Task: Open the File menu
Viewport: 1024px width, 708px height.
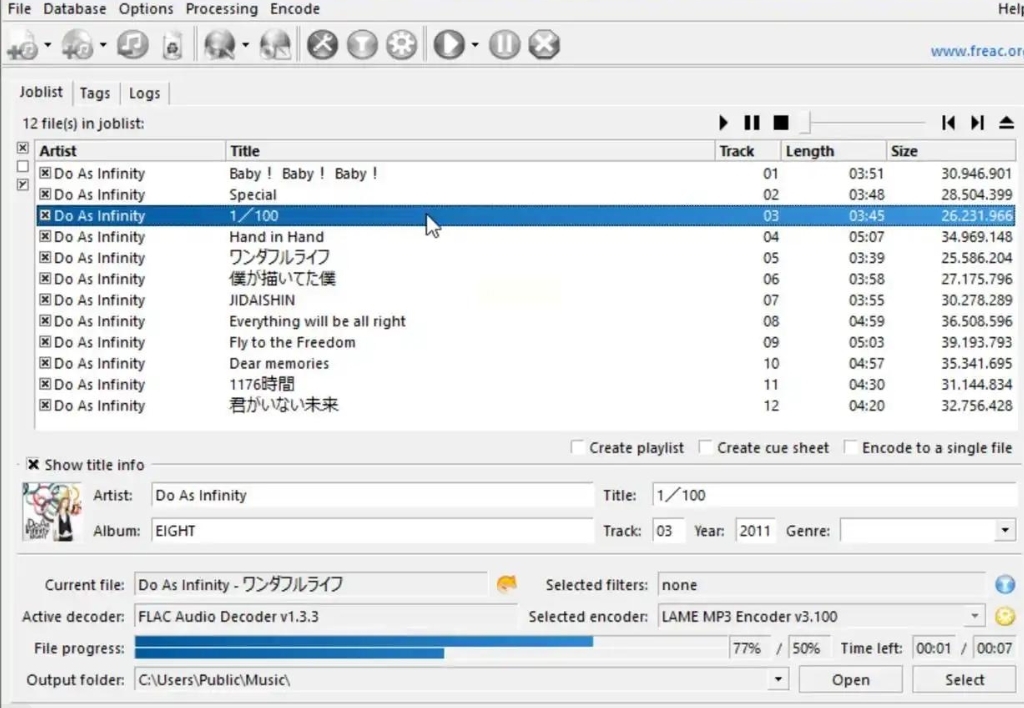Action: [20, 9]
